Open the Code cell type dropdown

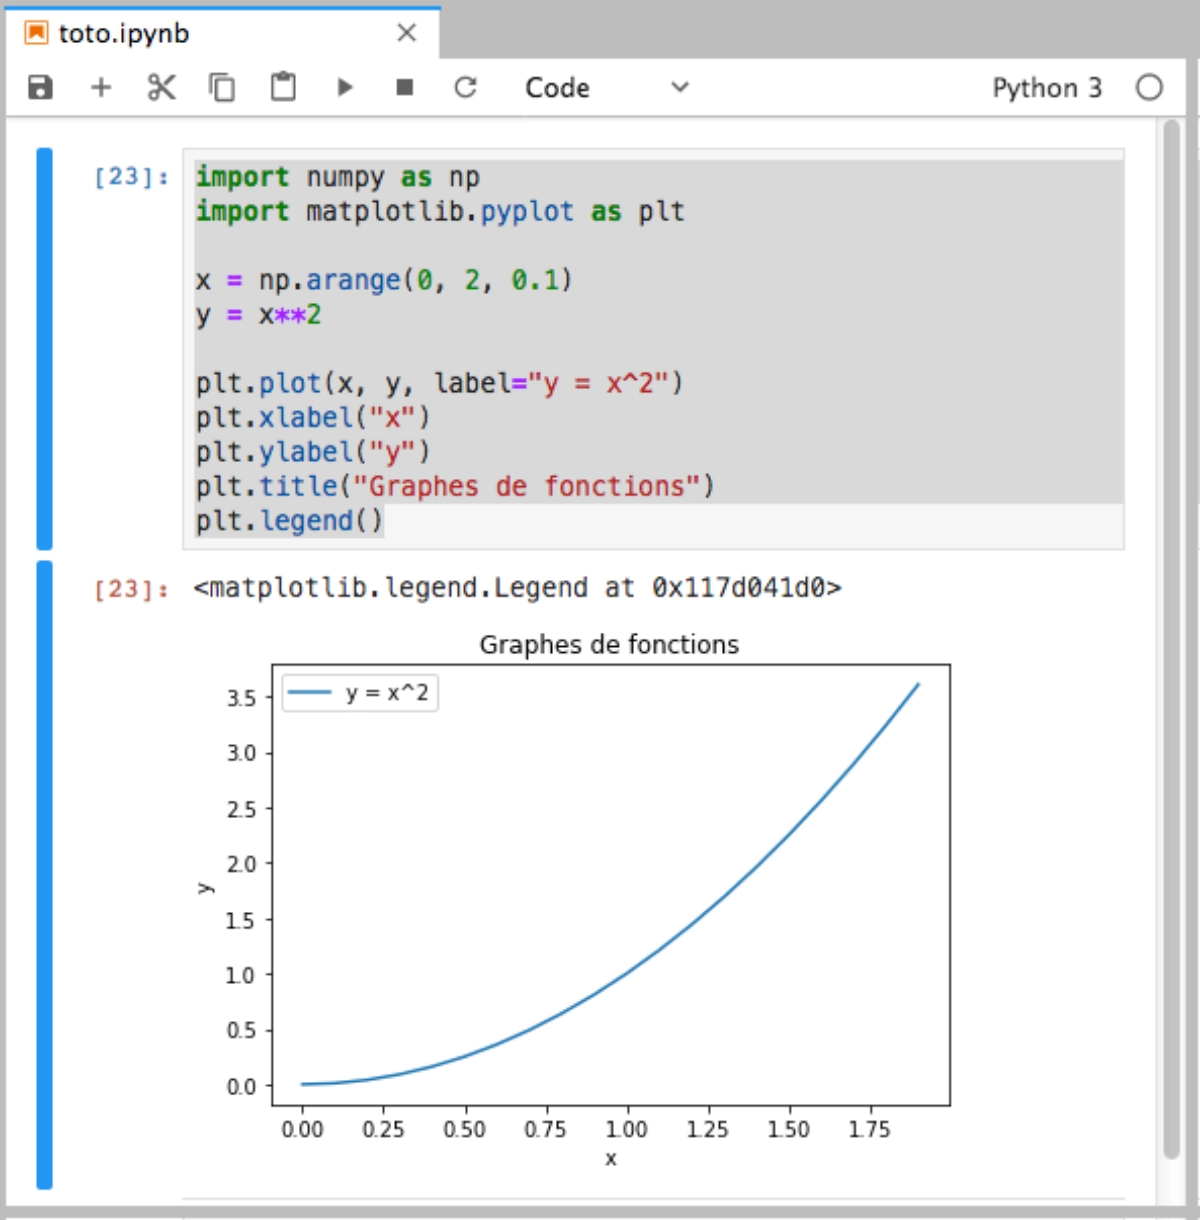point(607,88)
